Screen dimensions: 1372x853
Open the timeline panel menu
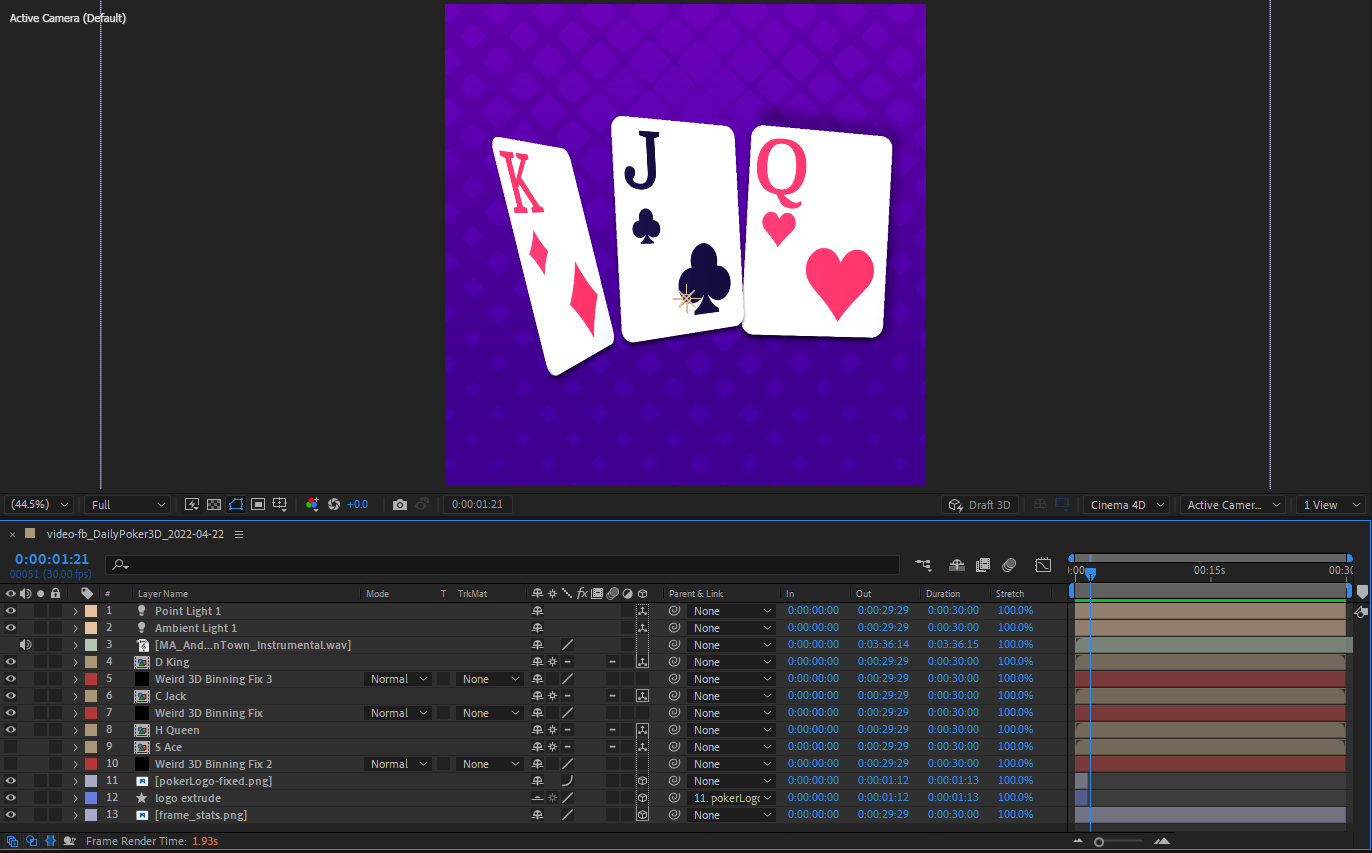click(x=238, y=533)
